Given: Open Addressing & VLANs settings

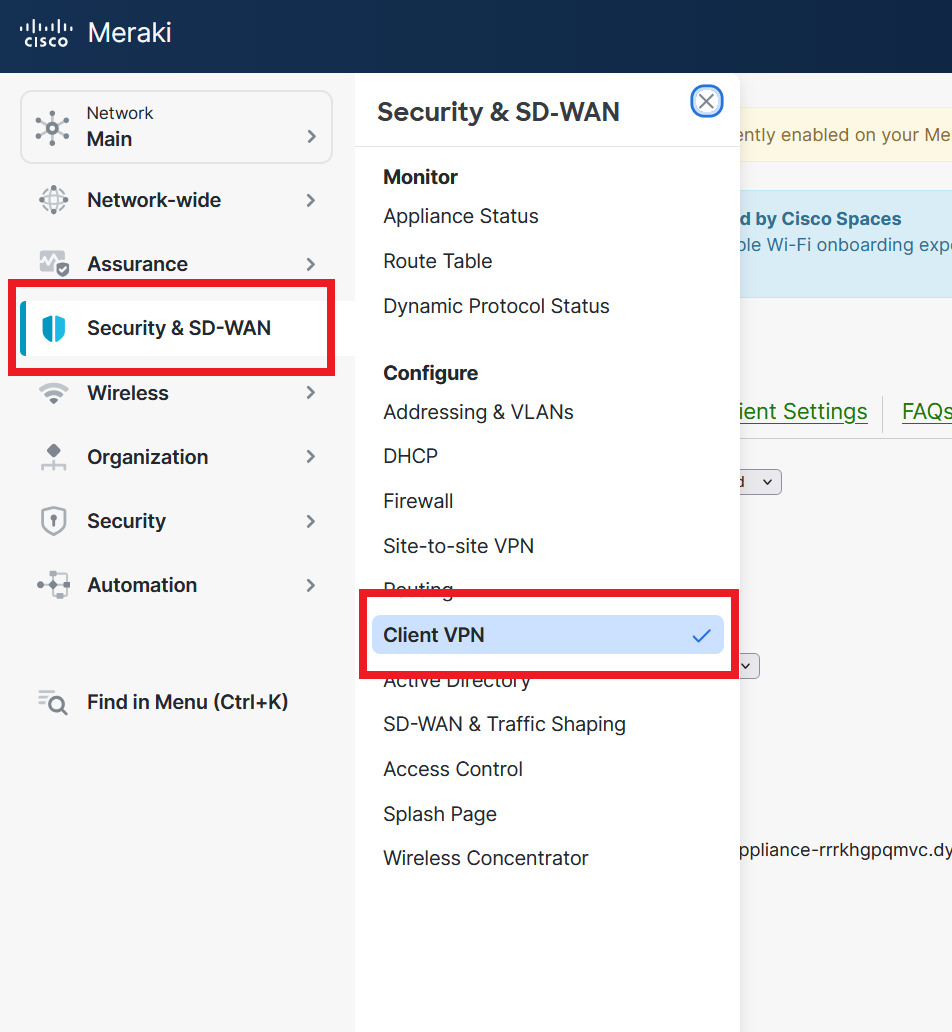Looking at the screenshot, I should point(479,412).
